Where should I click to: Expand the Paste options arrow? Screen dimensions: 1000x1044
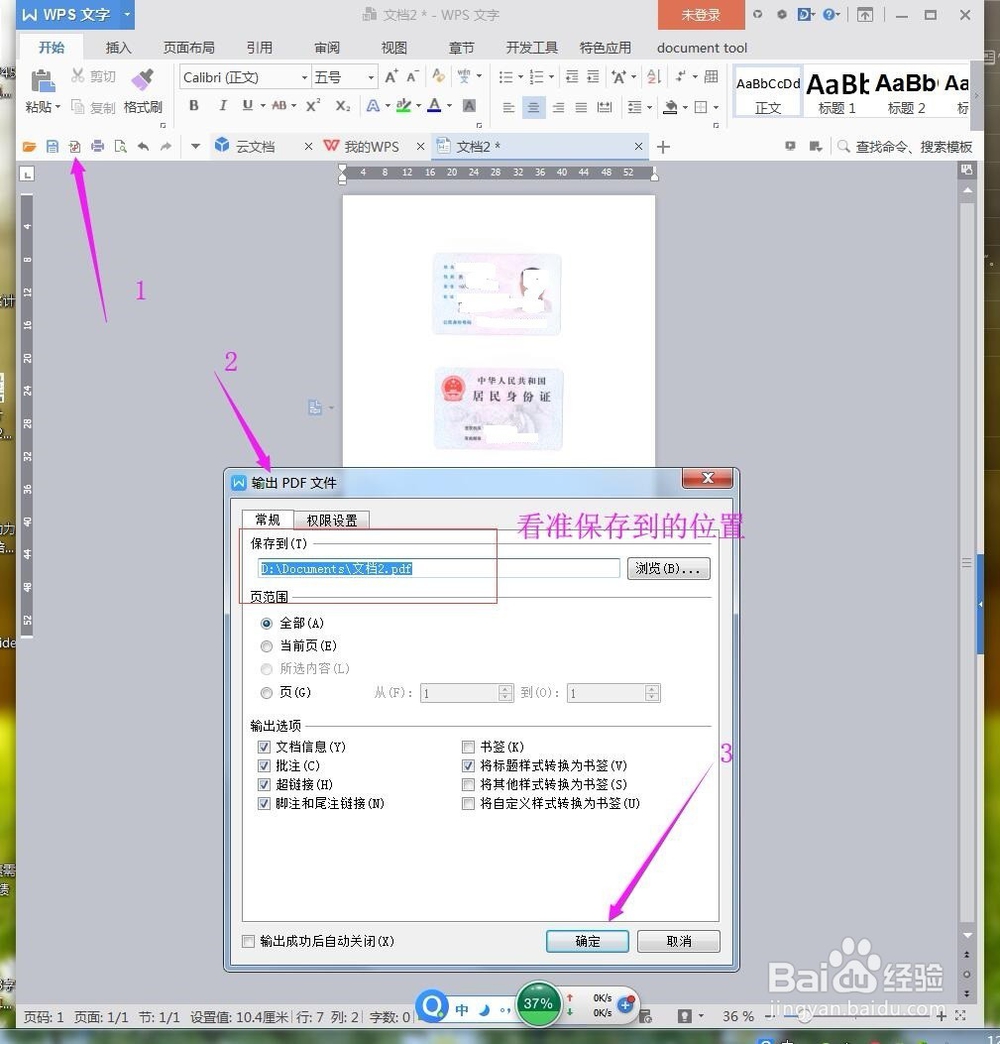click(x=58, y=107)
